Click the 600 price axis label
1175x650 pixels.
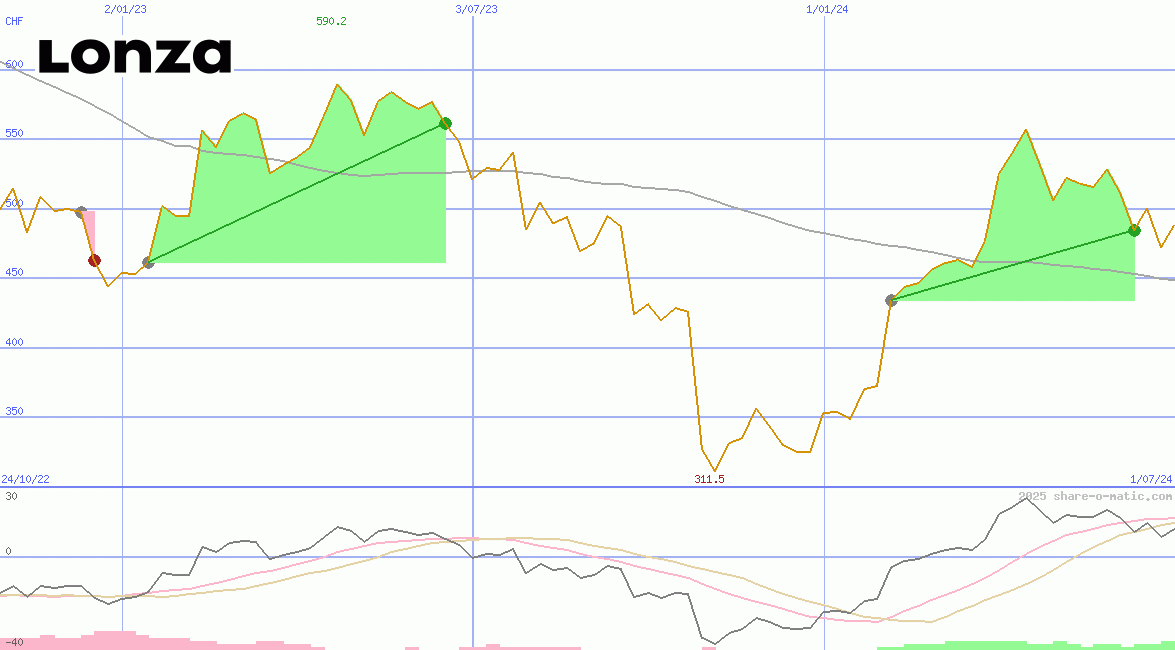point(14,64)
